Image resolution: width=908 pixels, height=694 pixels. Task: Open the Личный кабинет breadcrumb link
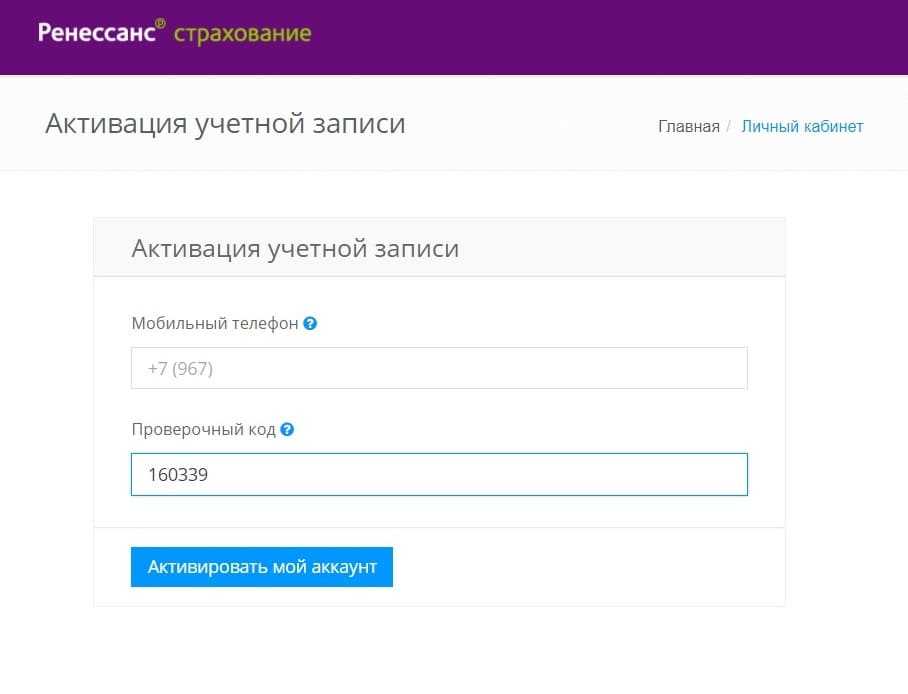[x=802, y=127]
